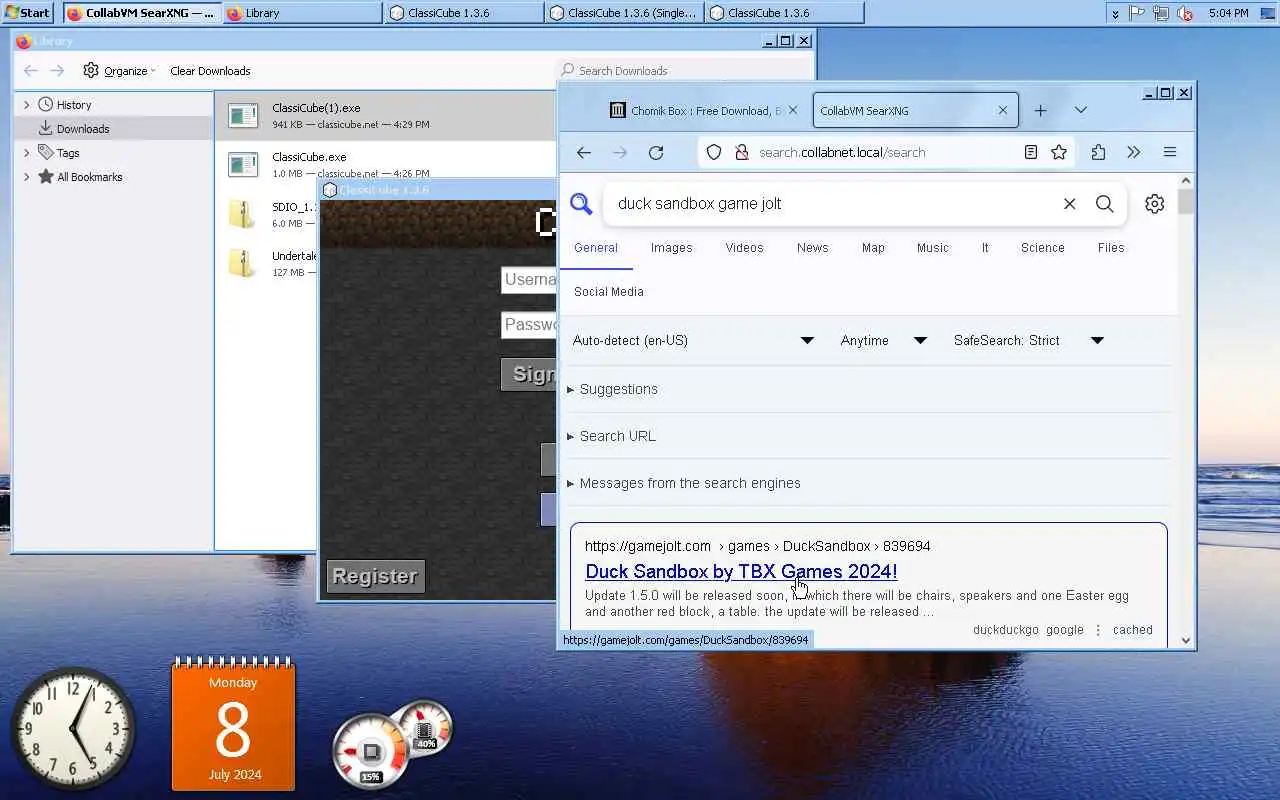Image resolution: width=1280 pixels, height=800 pixels.
Task: Click the taskbar clock 5:04 PM
Action: tap(1228, 13)
